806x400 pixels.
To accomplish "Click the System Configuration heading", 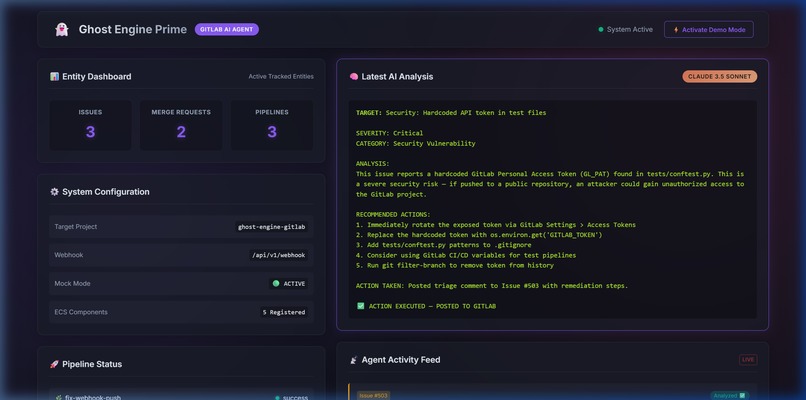I will [x=106, y=192].
